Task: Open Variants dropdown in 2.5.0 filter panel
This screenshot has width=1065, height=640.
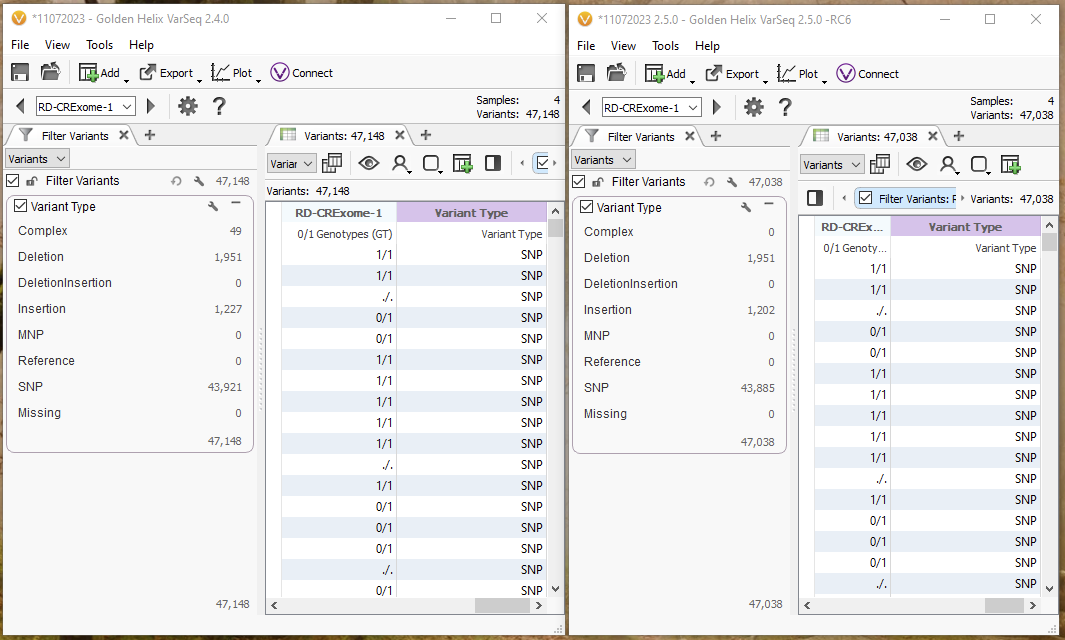Action: tap(603, 160)
